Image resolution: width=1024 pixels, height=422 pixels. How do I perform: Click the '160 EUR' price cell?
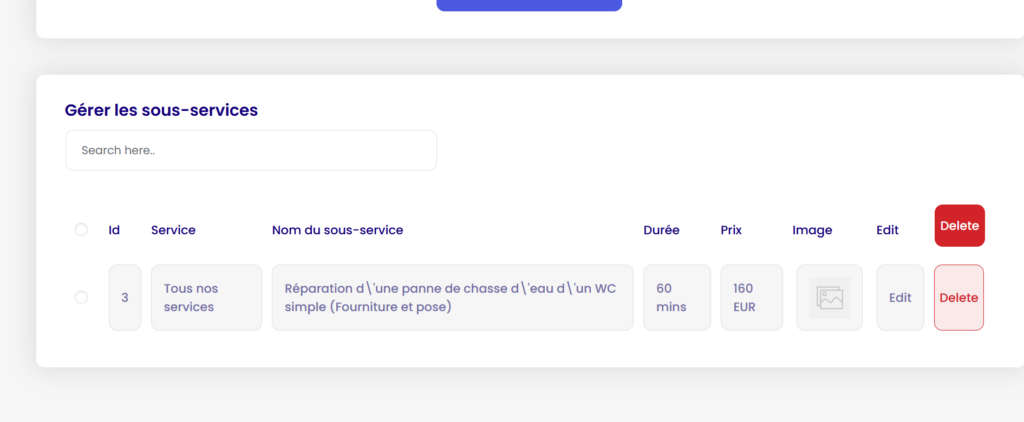click(752, 298)
